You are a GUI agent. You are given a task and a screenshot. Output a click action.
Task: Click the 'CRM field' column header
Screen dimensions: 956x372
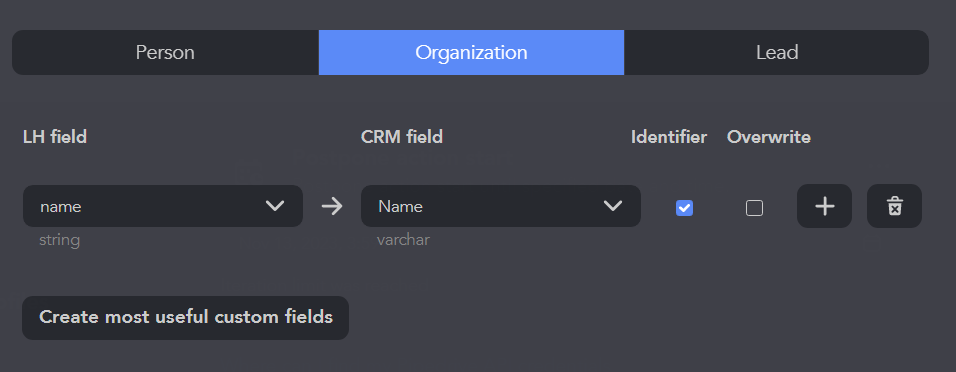pos(402,137)
